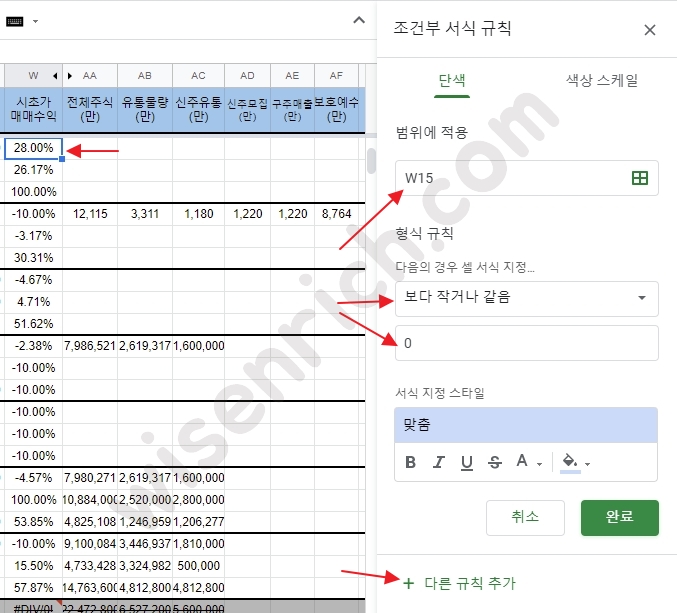Select the cell showing 3,311
This screenshot has height=613, width=677.
pos(145,214)
